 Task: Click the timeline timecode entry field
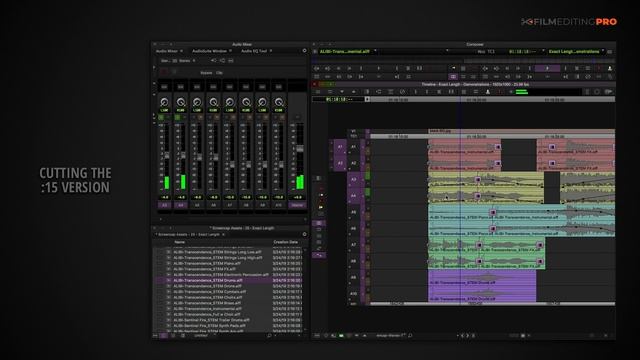click(338, 99)
